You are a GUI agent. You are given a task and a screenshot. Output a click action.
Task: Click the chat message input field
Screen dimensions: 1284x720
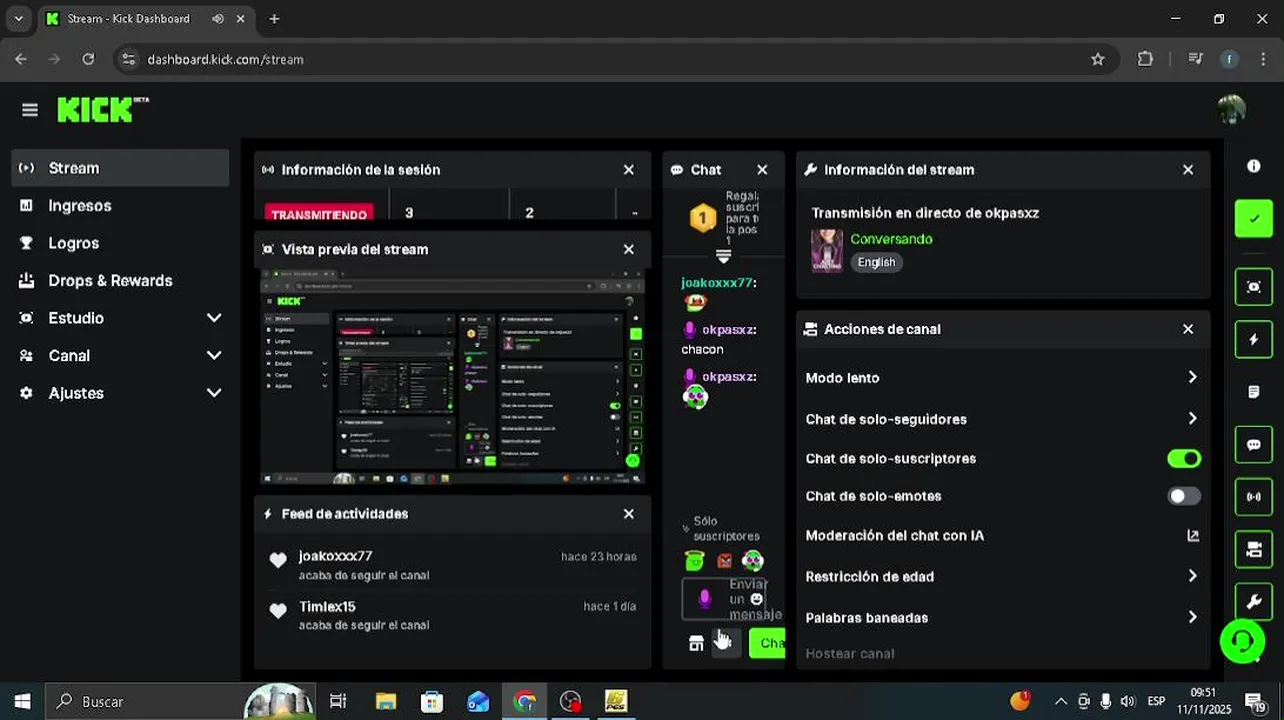pyautogui.click(x=725, y=599)
